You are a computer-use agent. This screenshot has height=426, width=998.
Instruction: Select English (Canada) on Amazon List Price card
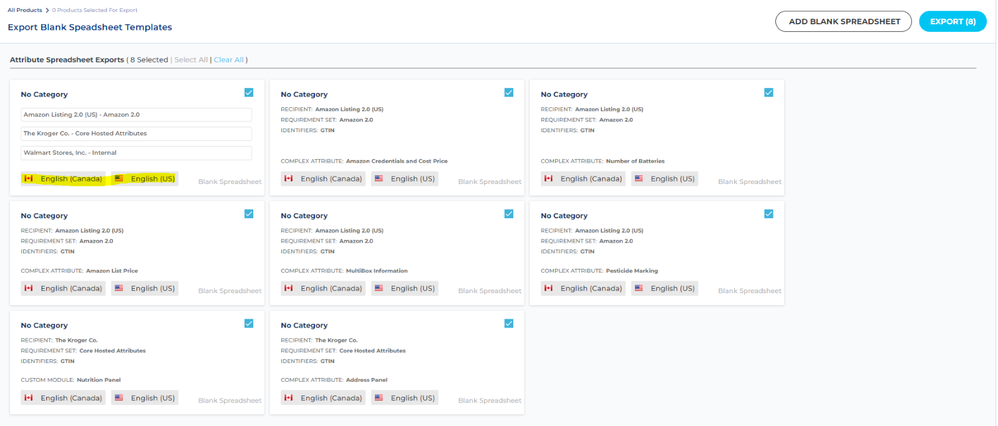tap(63, 288)
